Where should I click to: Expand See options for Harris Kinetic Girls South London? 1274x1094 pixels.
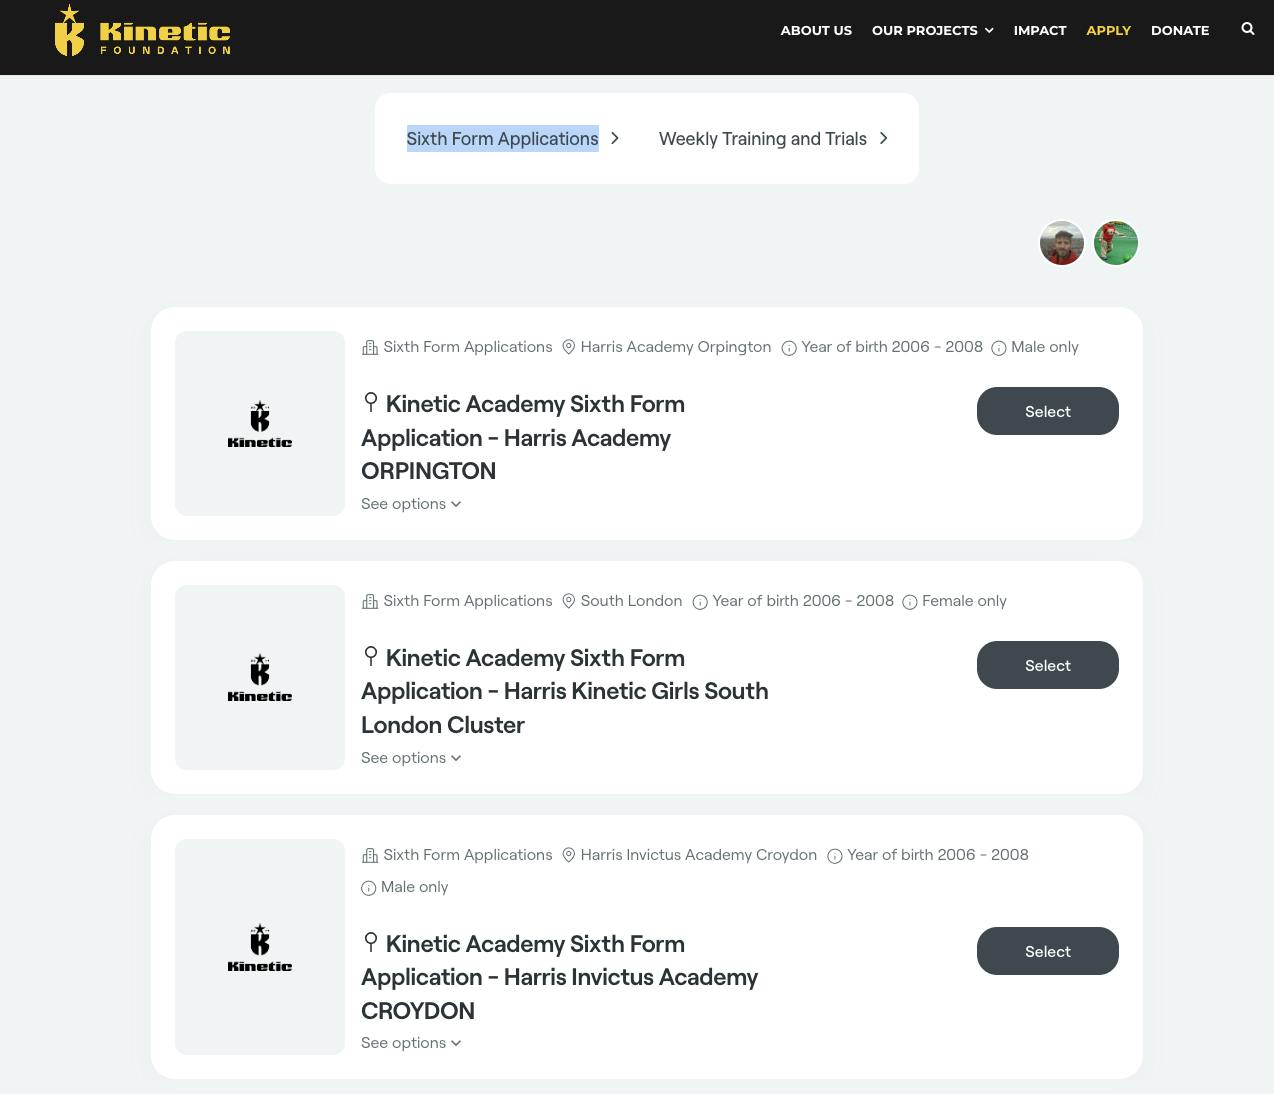[411, 758]
